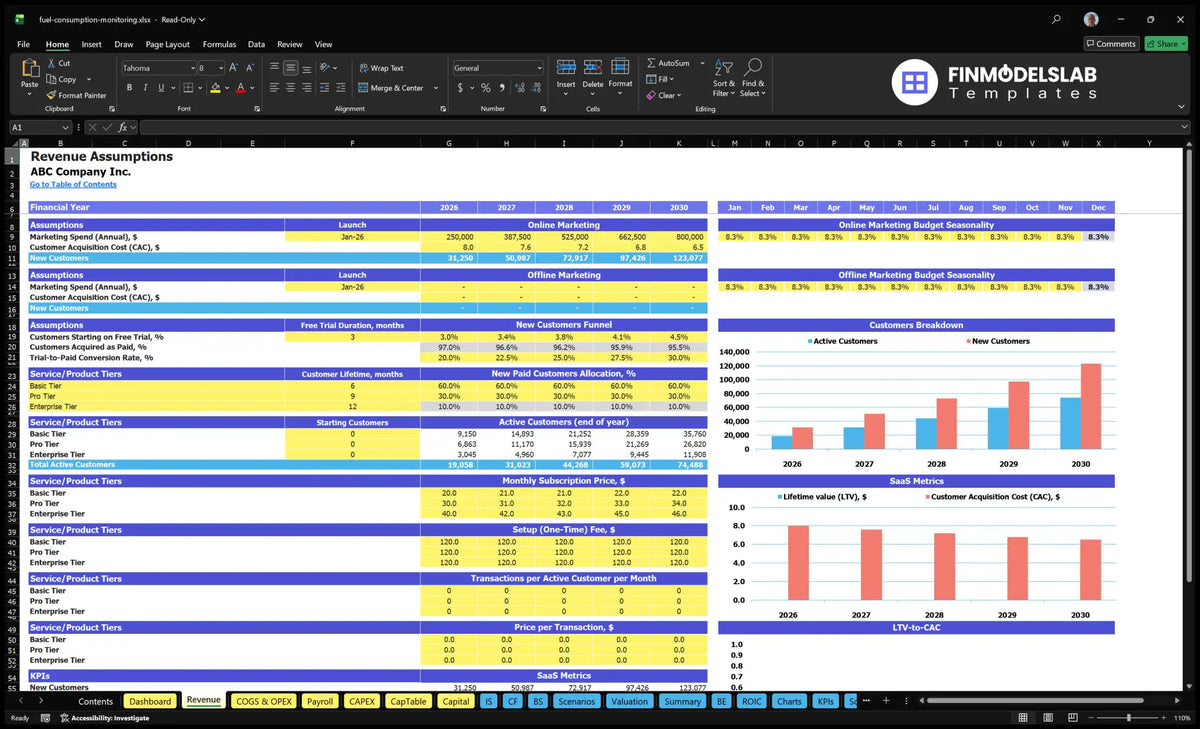This screenshot has width=1200, height=729.
Task: Click Decrease Decimal icon
Action: point(534,88)
